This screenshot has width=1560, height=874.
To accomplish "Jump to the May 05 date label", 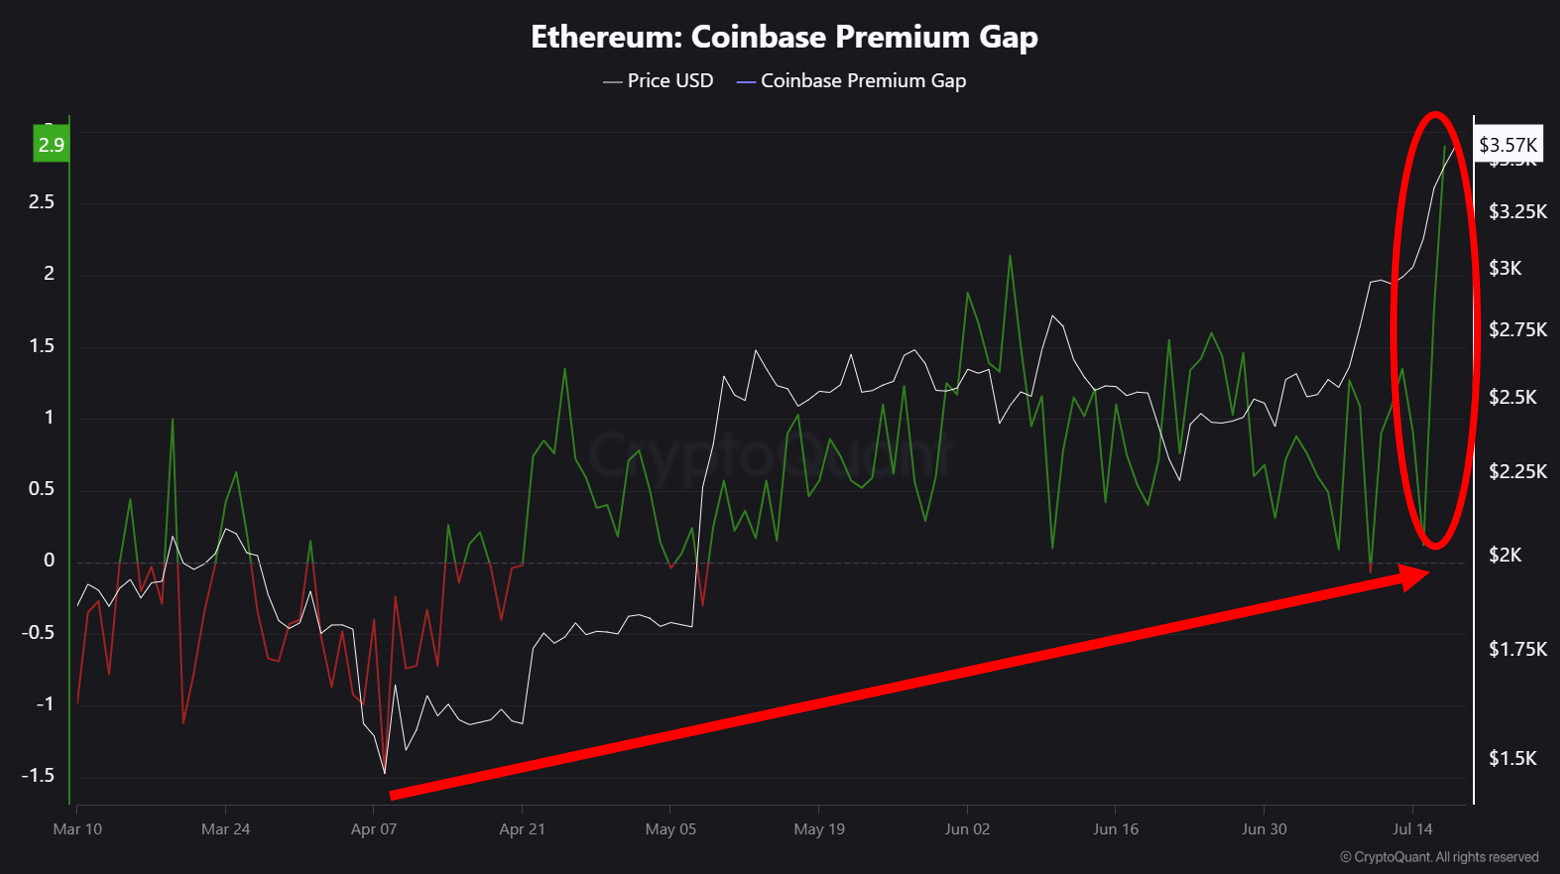I will click(x=670, y=829).
